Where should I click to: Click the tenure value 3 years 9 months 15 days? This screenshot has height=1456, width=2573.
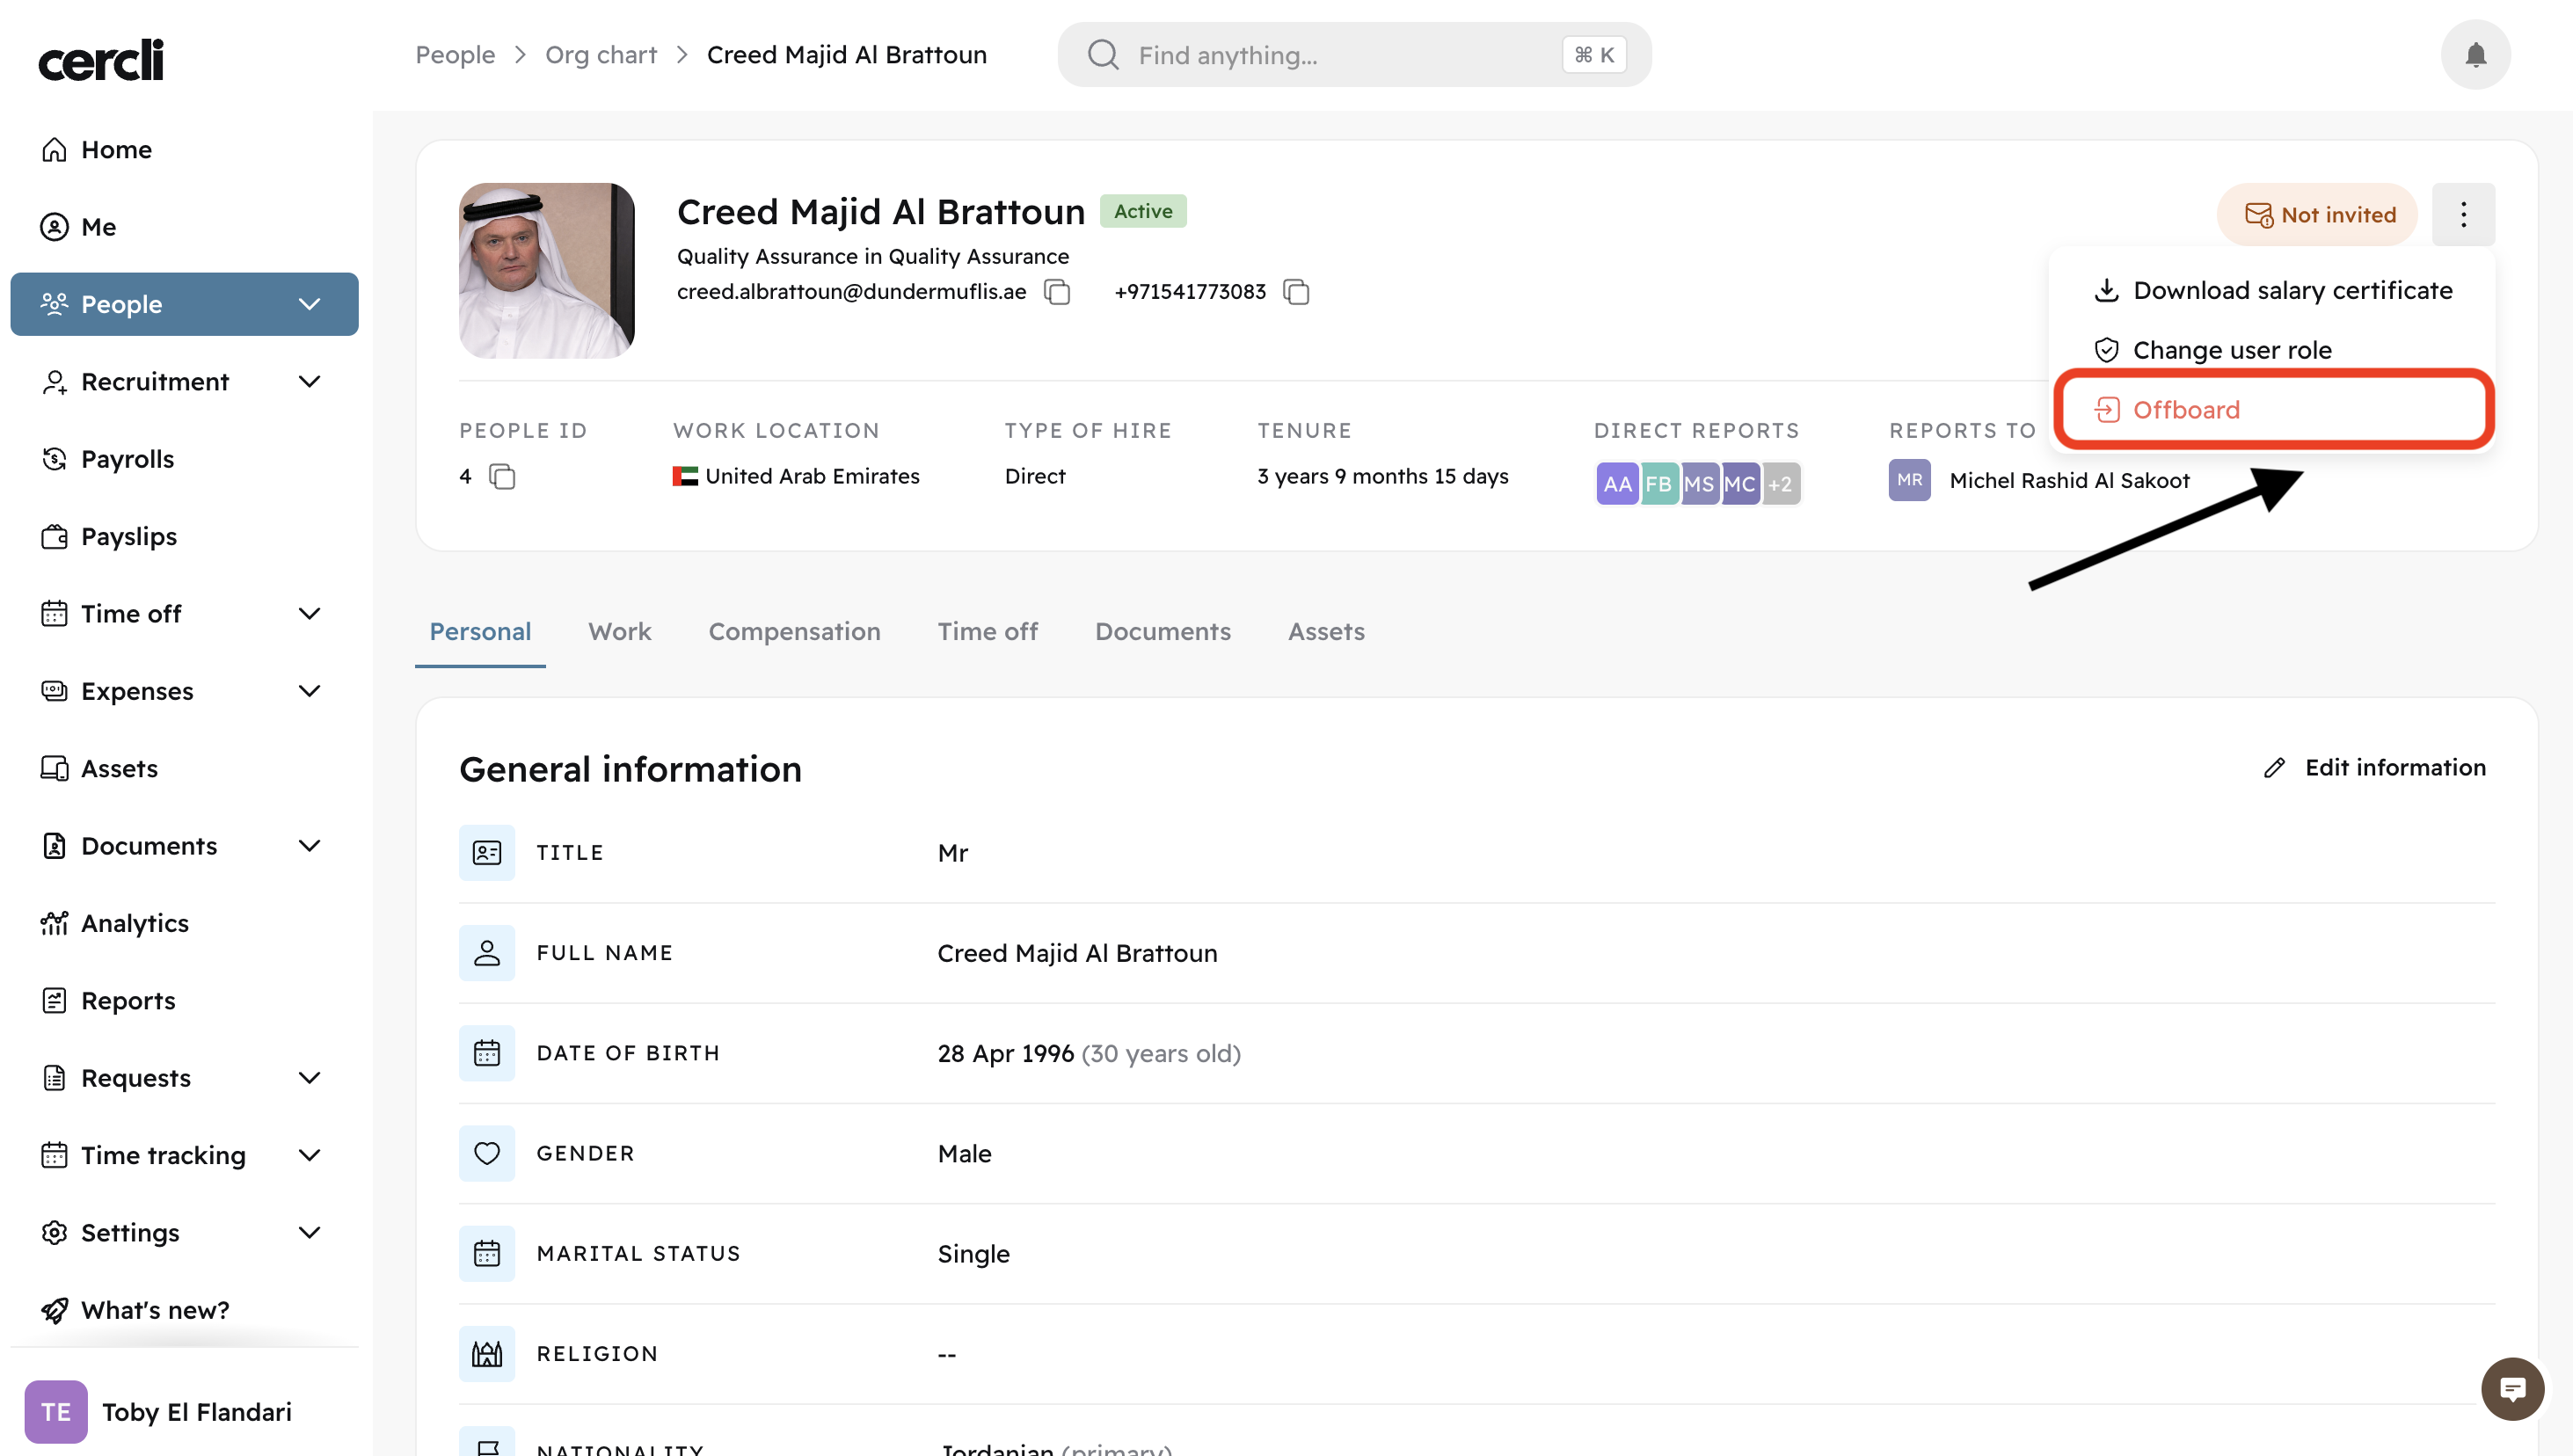pos(1382,476)
